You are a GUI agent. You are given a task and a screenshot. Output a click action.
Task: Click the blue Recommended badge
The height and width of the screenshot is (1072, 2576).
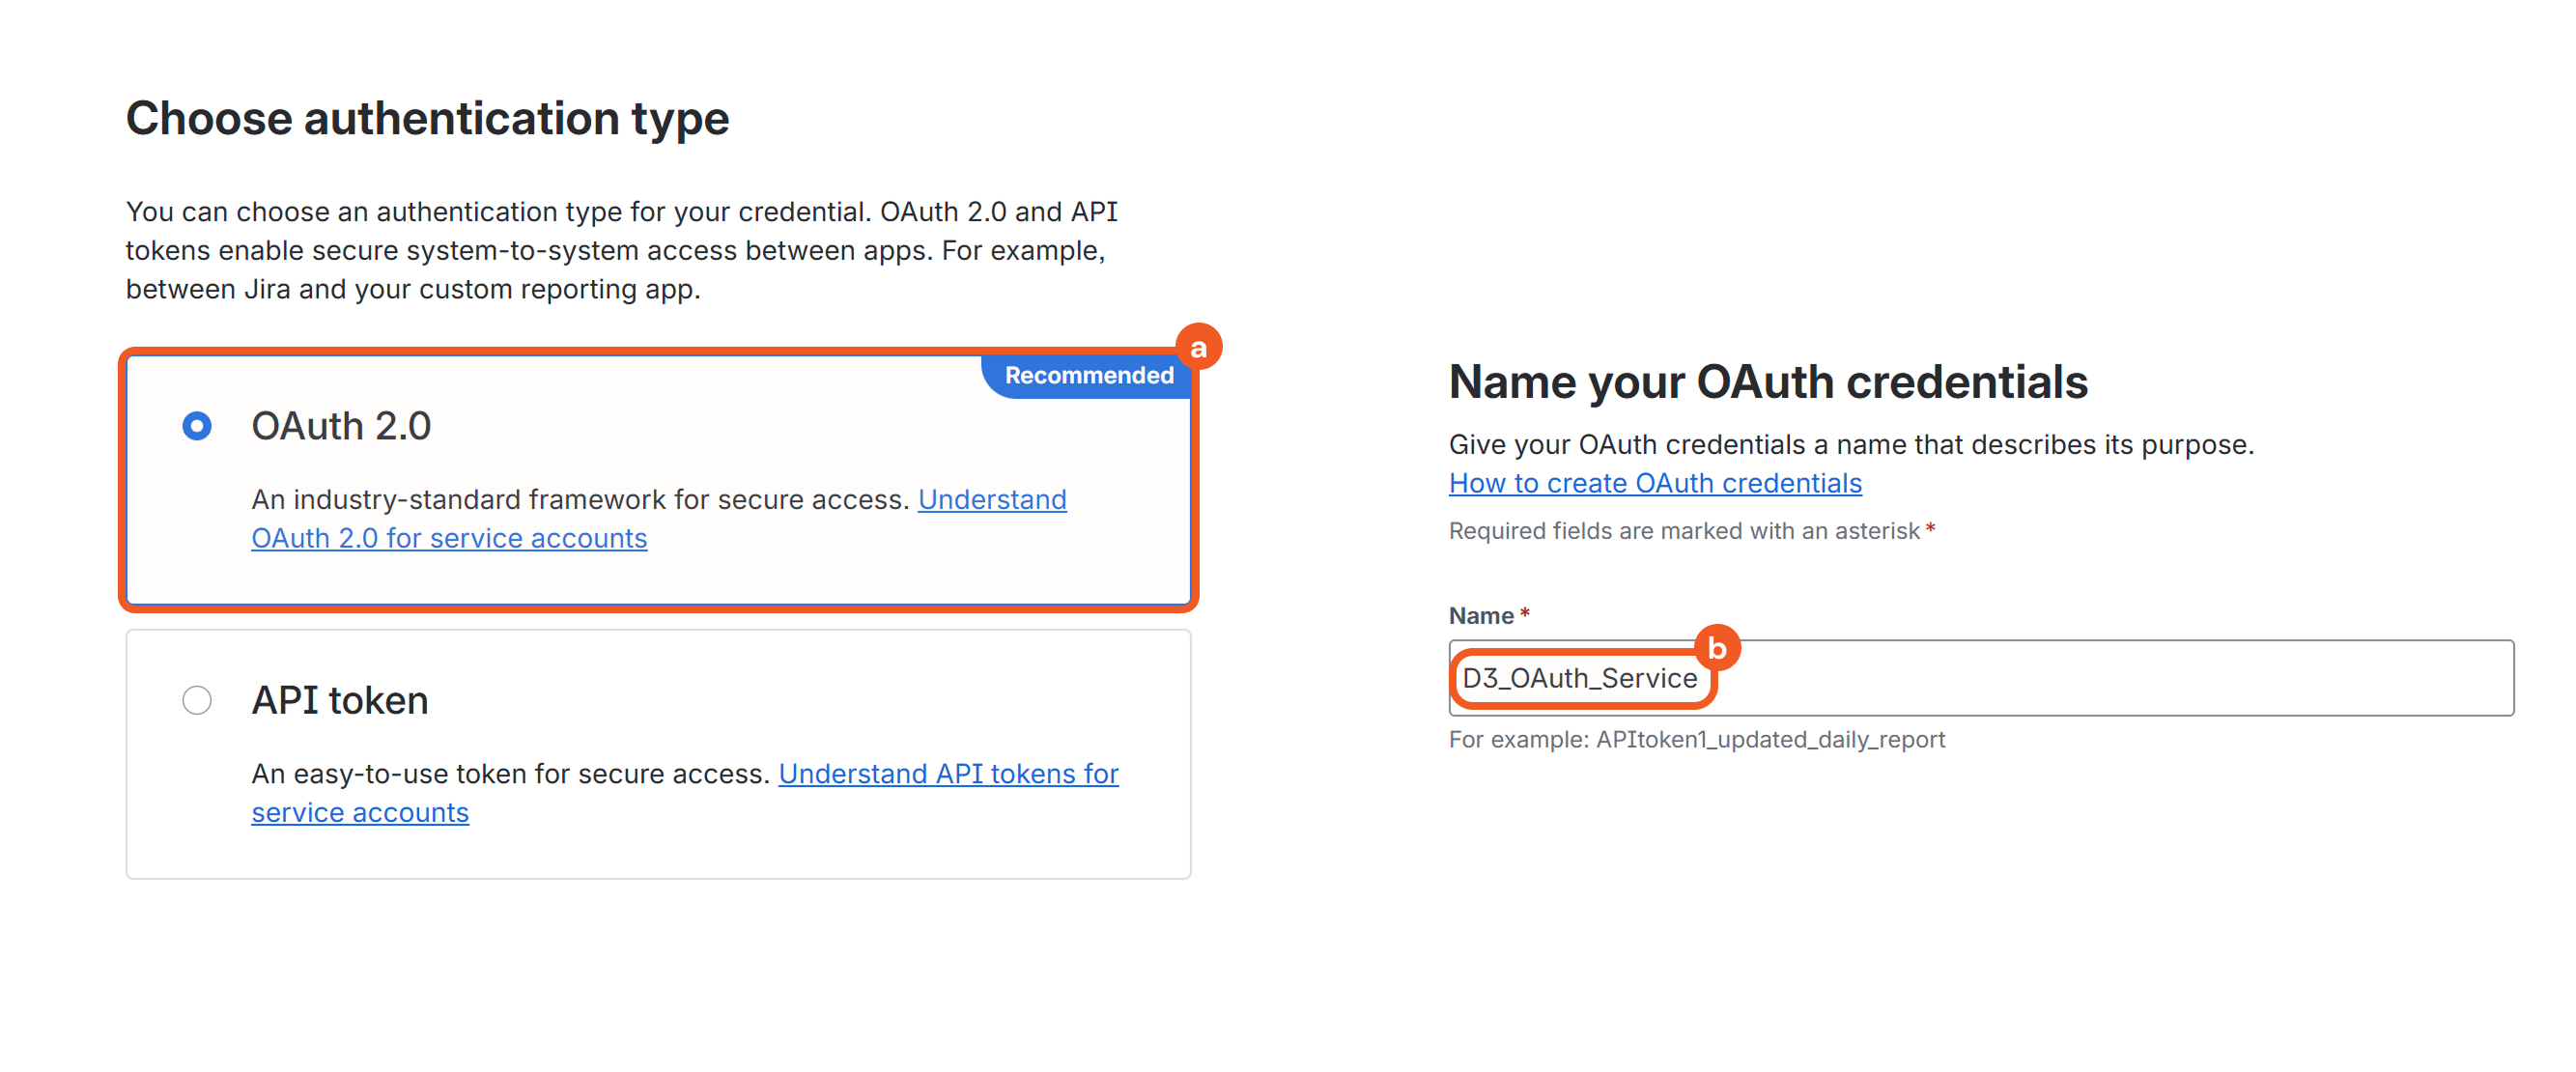point(1088,376)
